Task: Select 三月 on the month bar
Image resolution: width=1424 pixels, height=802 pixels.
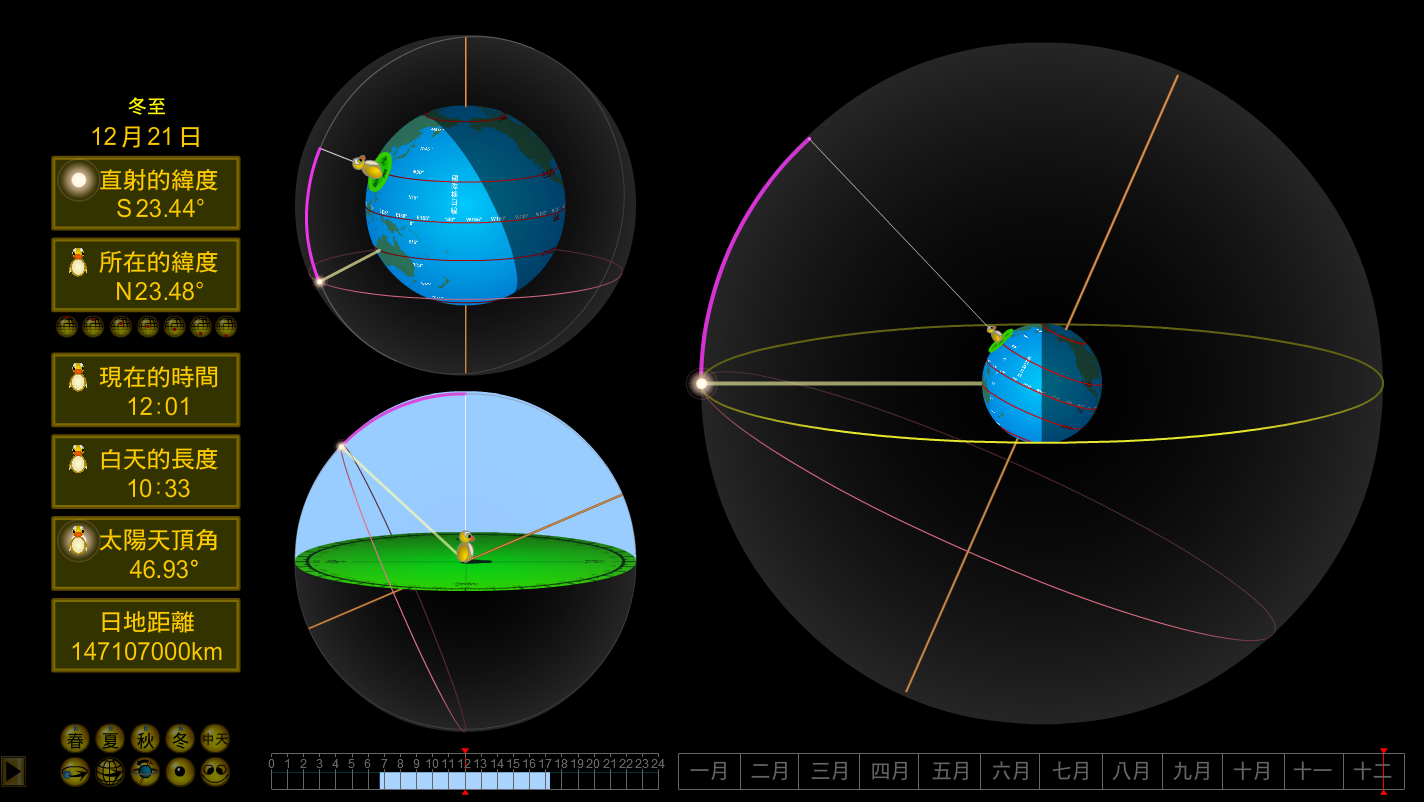Action: (x=830, y=772)
